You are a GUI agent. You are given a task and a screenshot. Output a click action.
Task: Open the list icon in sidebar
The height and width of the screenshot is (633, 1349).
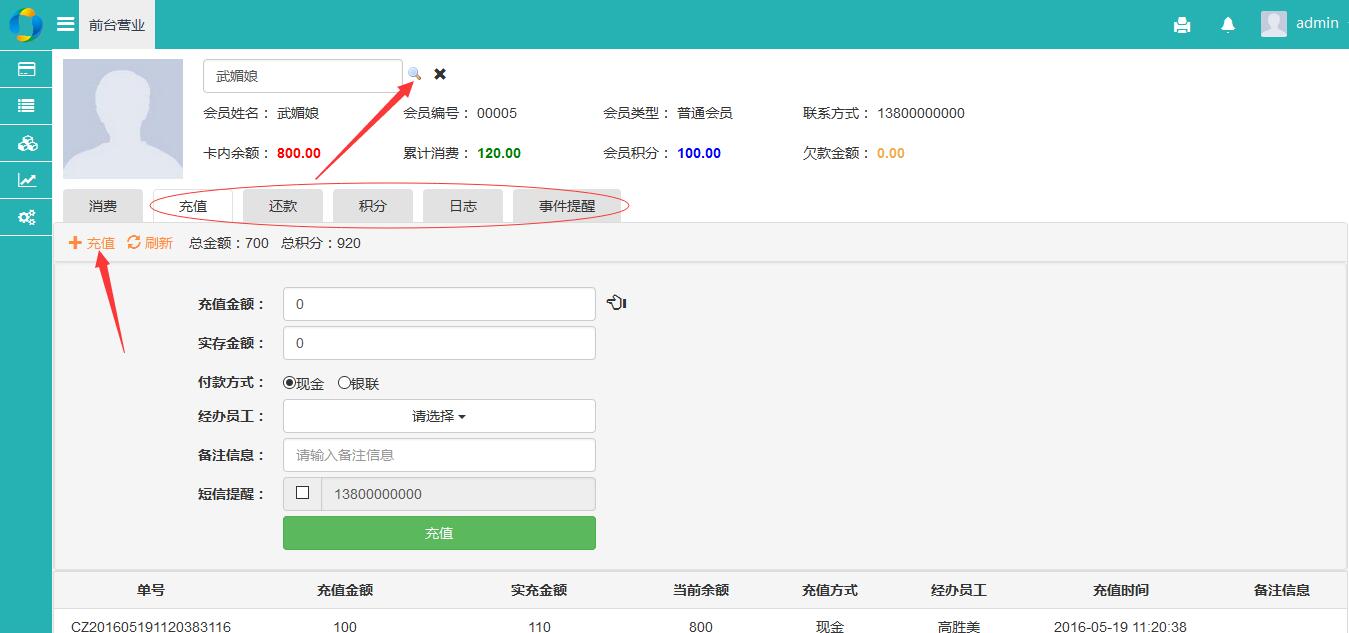pos(27,106)
